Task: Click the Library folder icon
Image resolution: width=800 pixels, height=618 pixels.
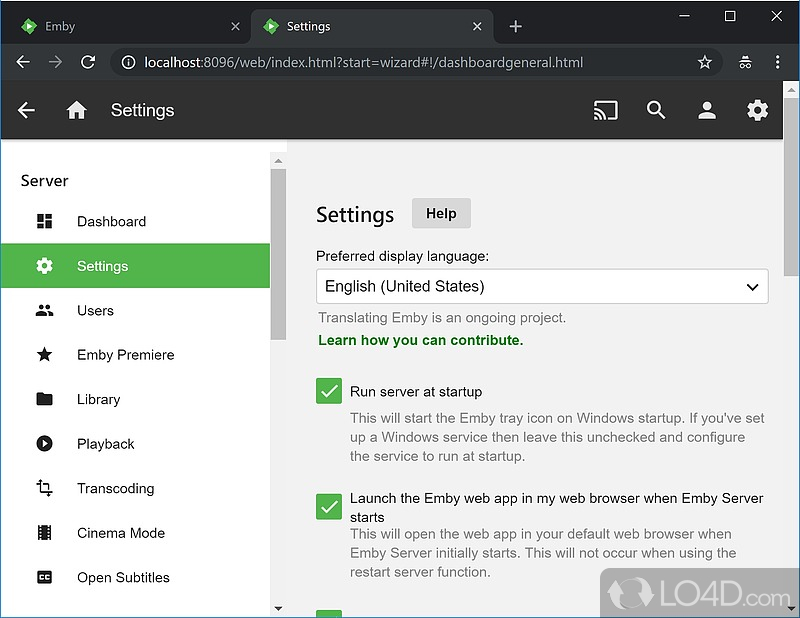Action: tap(44, 399)
